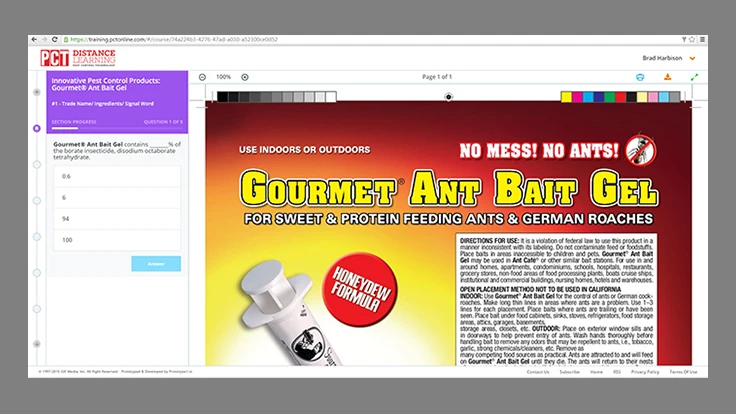Zoom out the document viewer
736x414 pixels.
[202, 77]
